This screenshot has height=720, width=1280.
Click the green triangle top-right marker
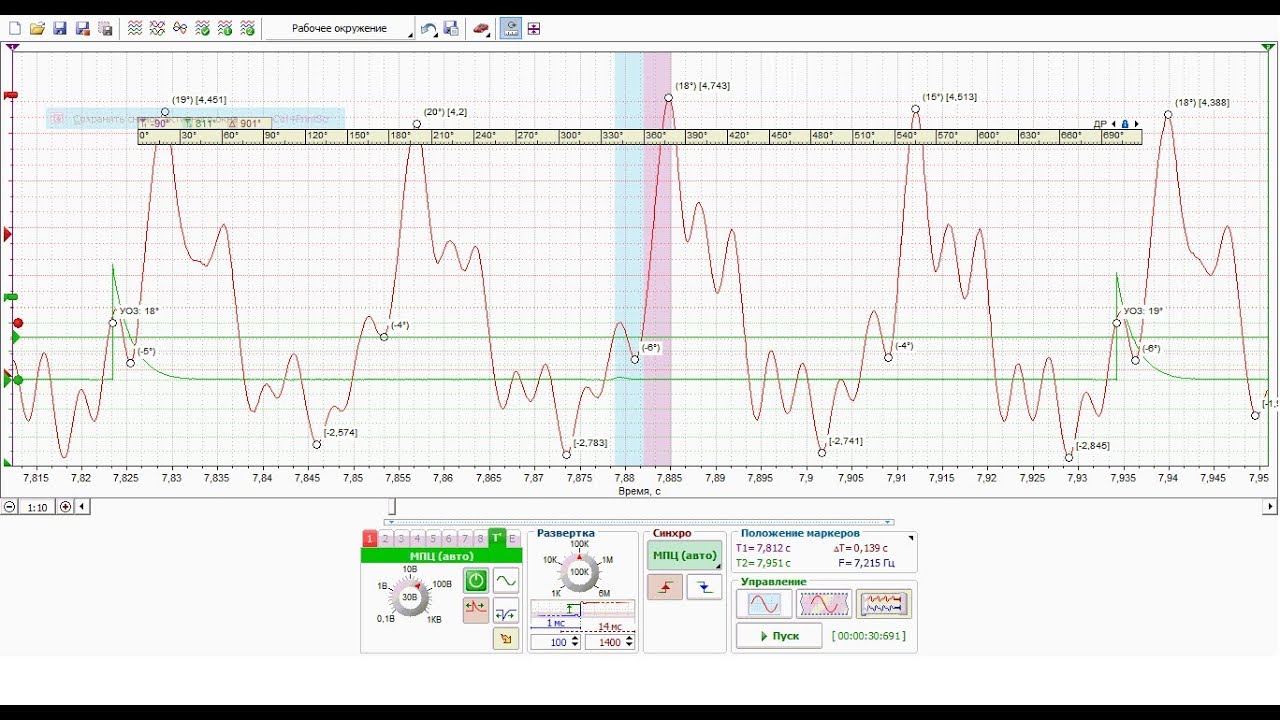pyautogui.click(x=1268, y=47)
